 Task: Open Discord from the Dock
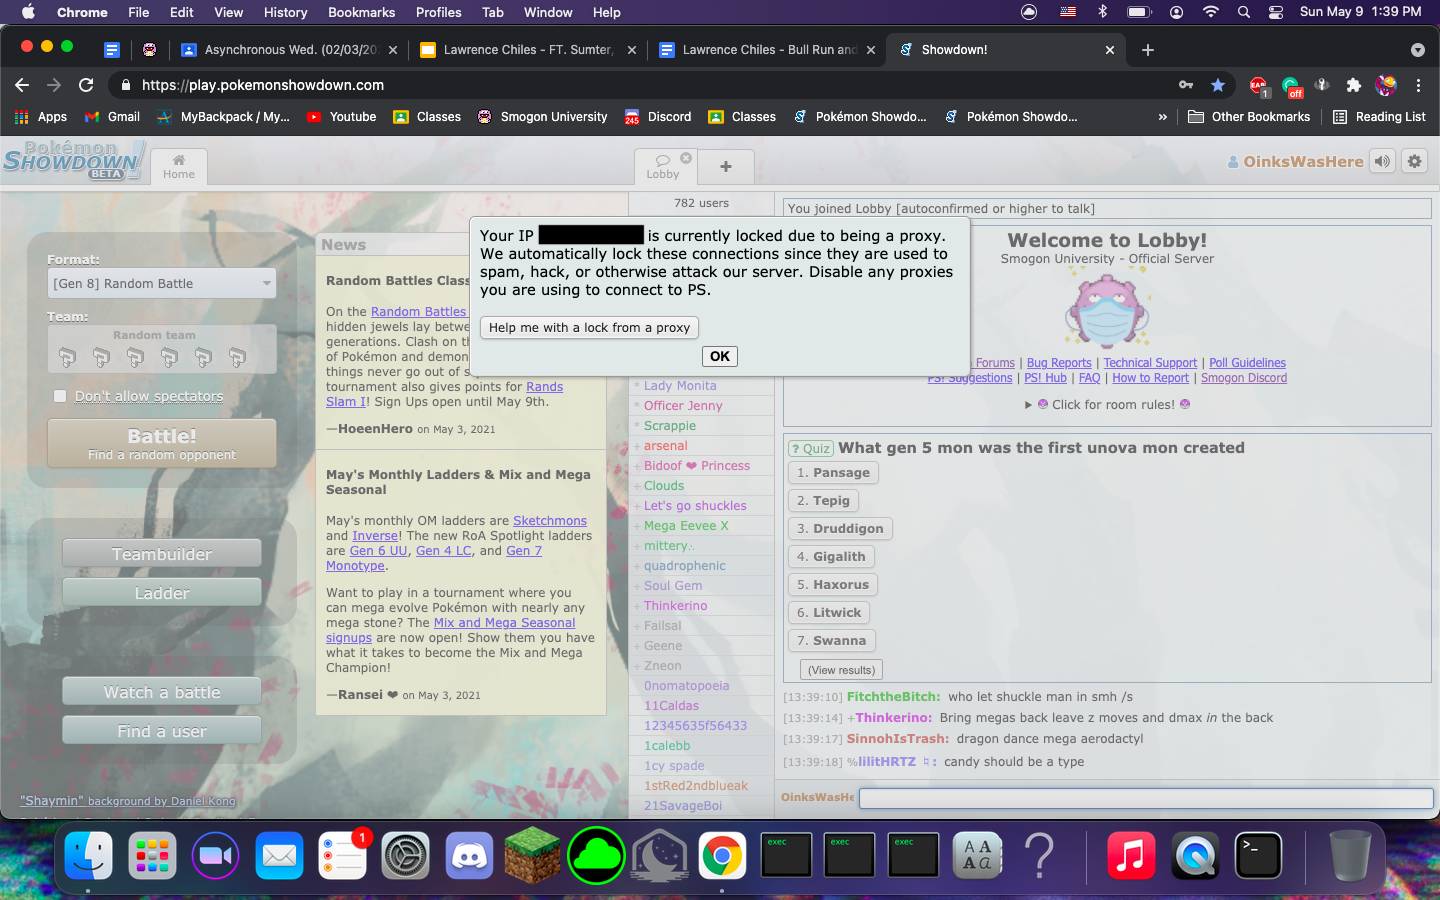point(469,856)
